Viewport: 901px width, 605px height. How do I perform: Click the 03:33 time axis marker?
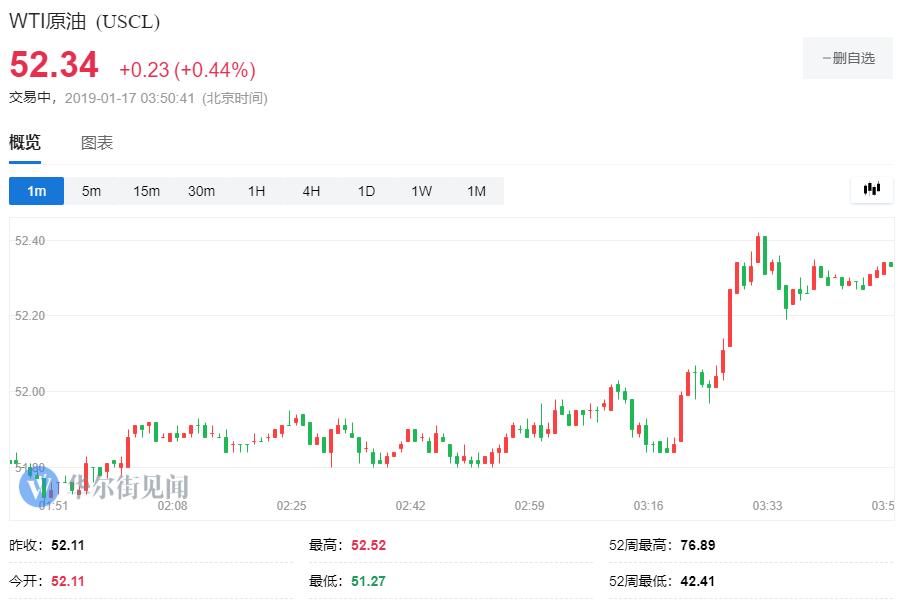(767, 506)
